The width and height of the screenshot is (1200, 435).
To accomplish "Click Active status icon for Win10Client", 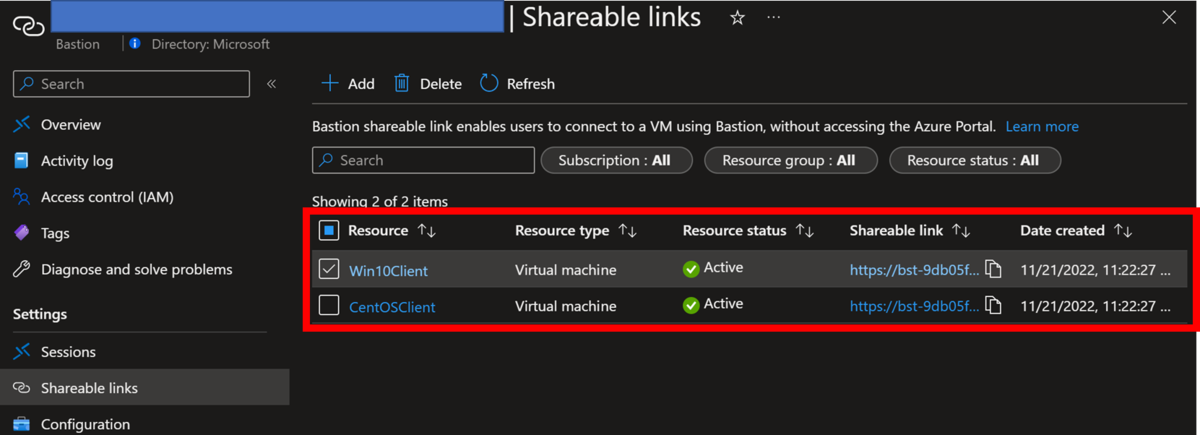I will pos(691,269).
